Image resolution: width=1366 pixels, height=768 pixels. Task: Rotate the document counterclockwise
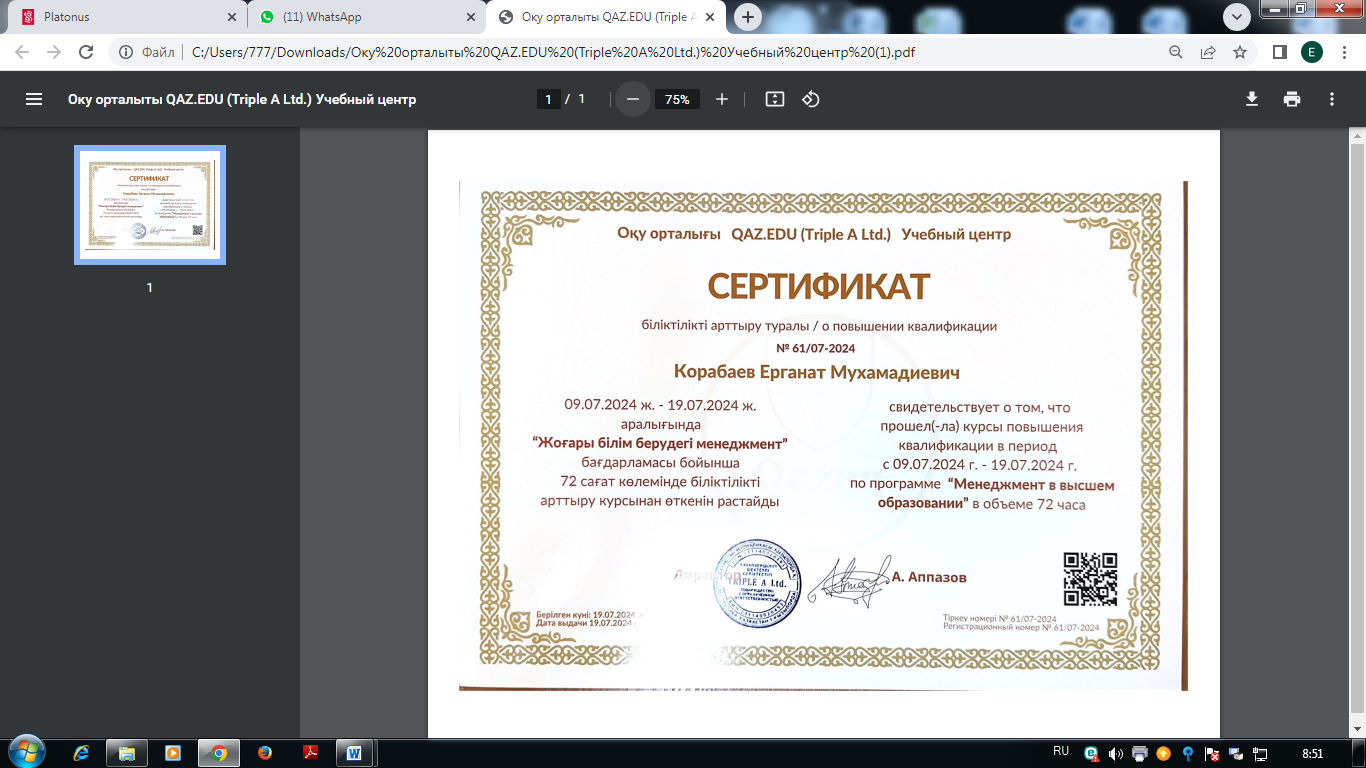[811, 99]
